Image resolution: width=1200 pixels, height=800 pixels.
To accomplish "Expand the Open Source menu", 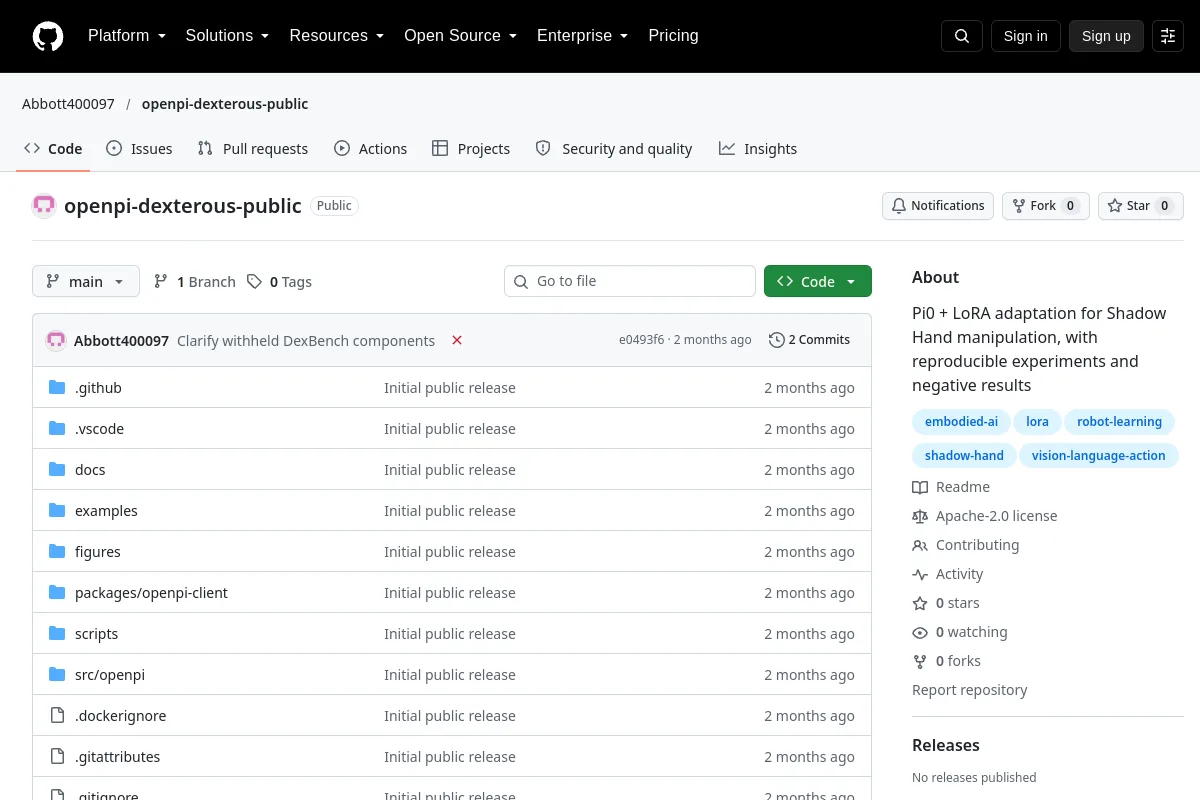I will [x=460, y=36].
